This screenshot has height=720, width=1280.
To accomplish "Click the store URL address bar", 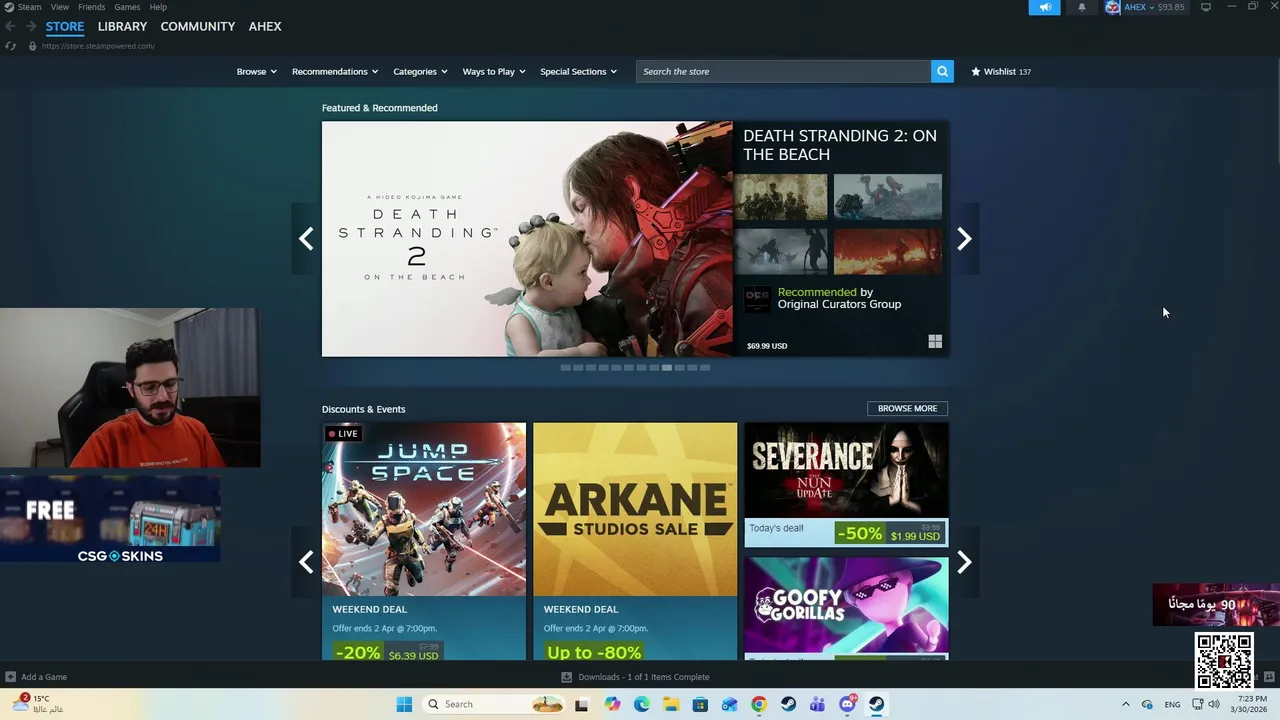I will (98, 46).
